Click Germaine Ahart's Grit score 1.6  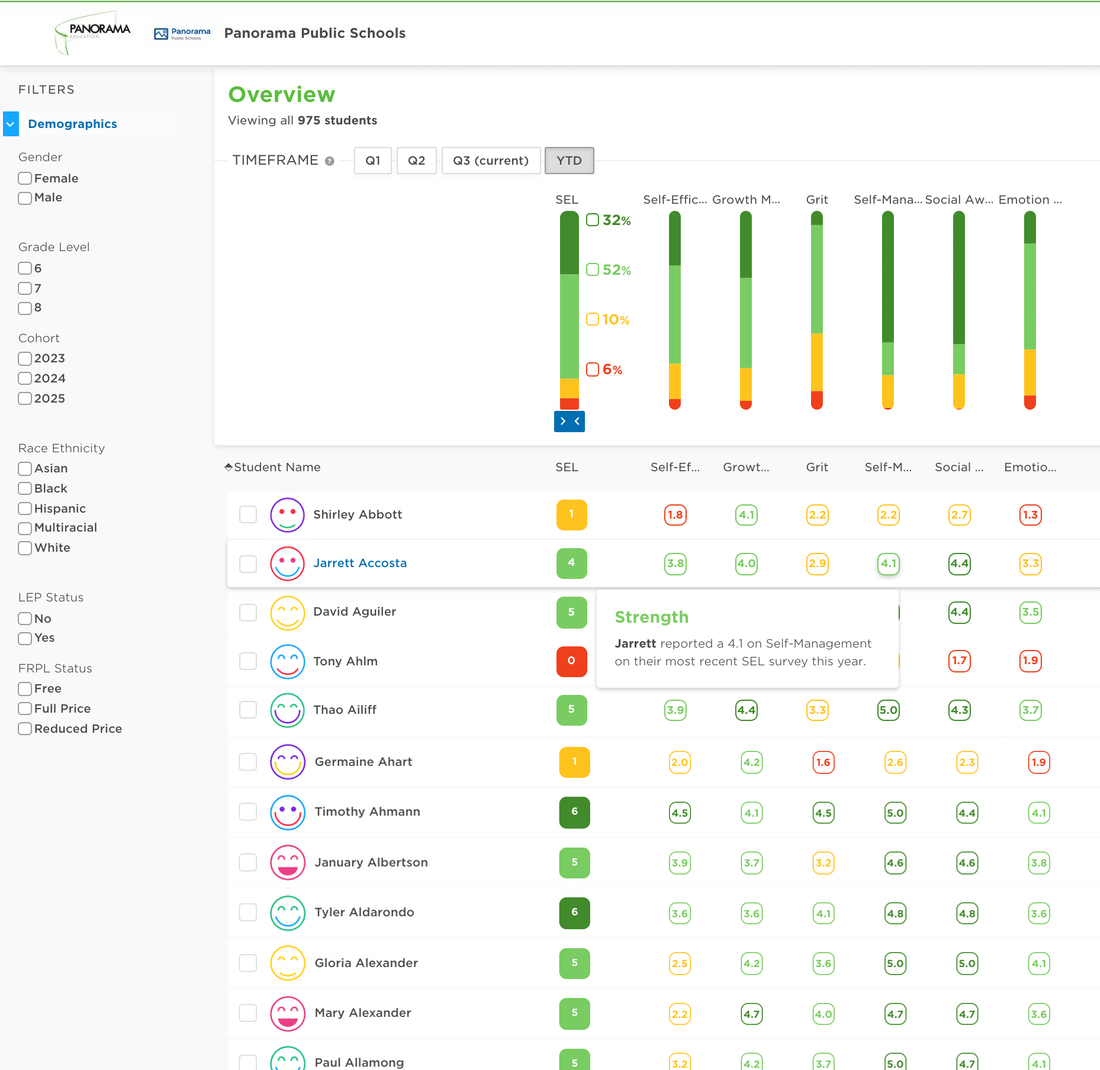tap(823, 762)
